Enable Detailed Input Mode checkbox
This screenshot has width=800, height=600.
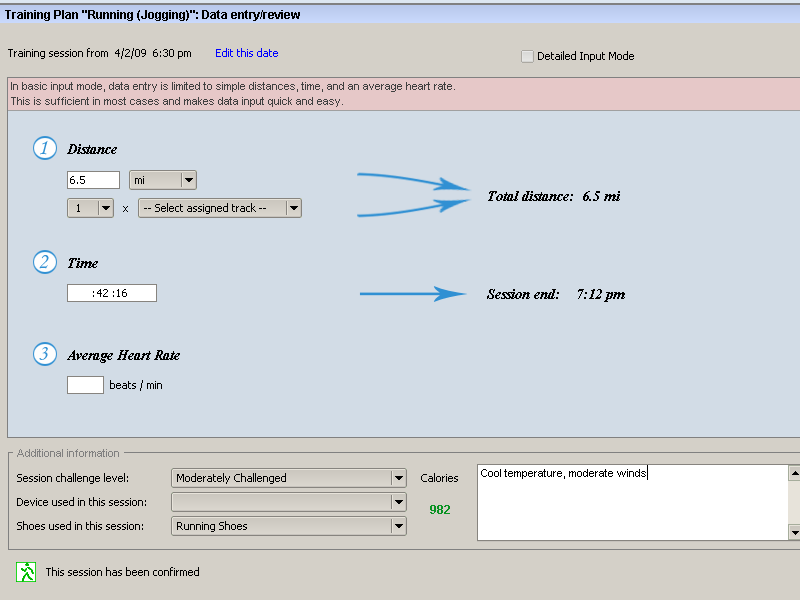click(527, 56)
